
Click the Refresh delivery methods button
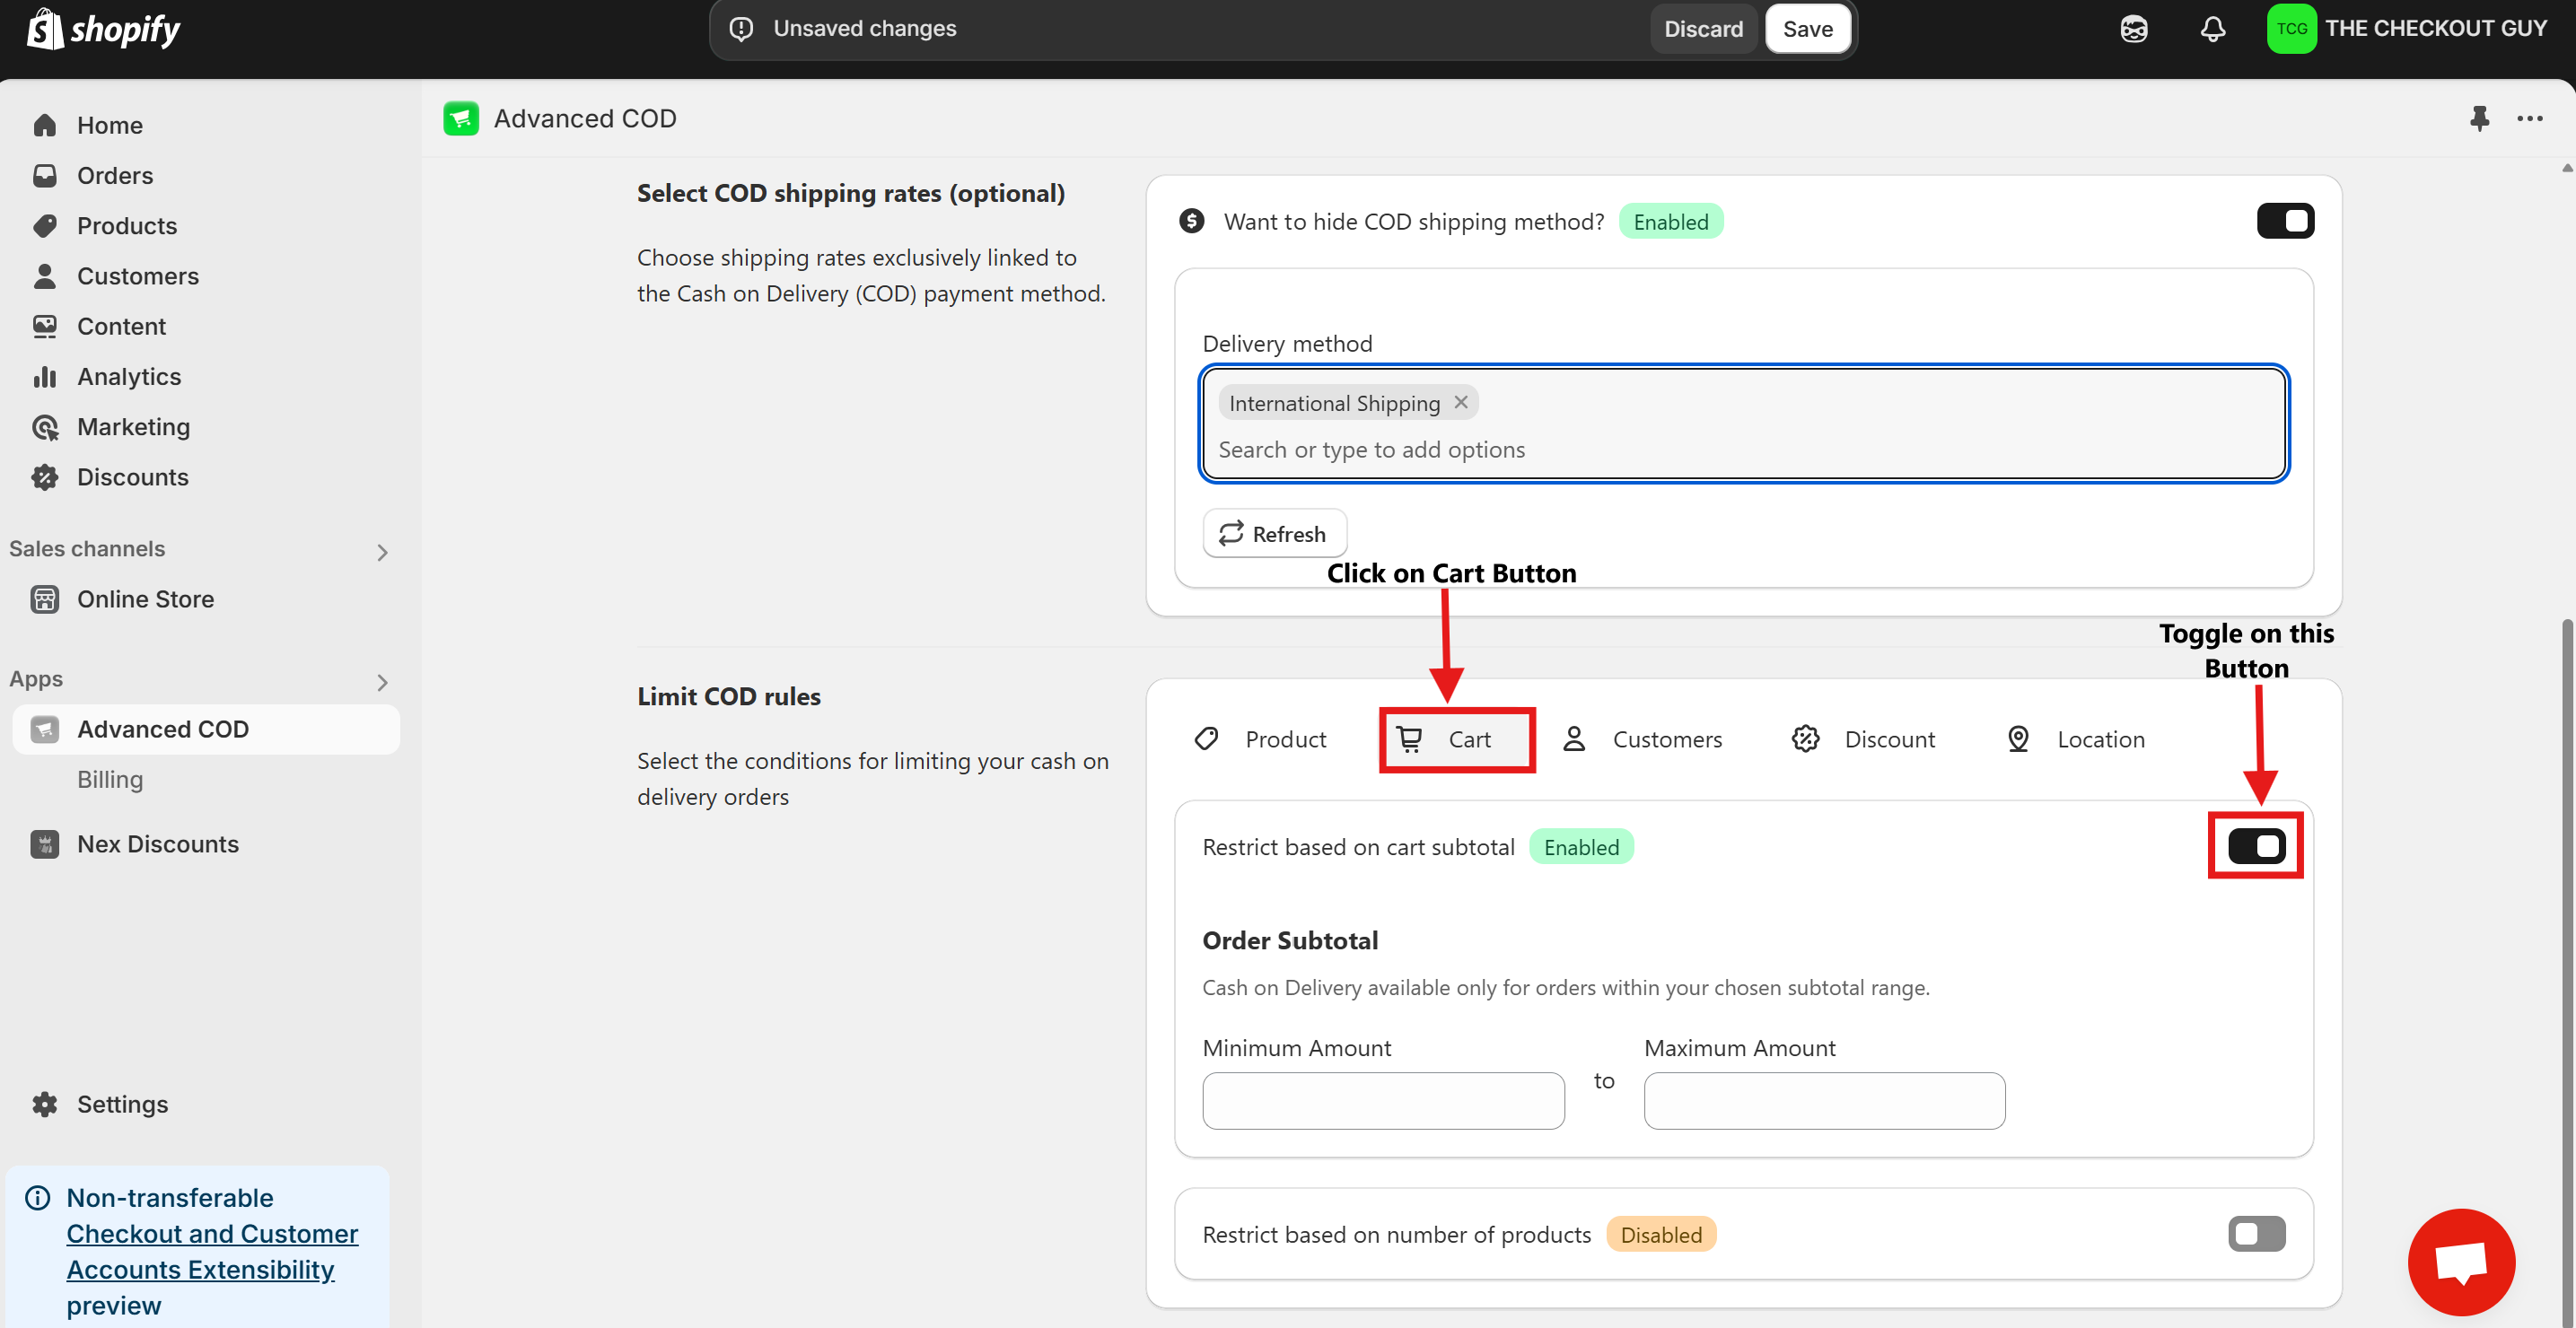[x=1274, y=534]
